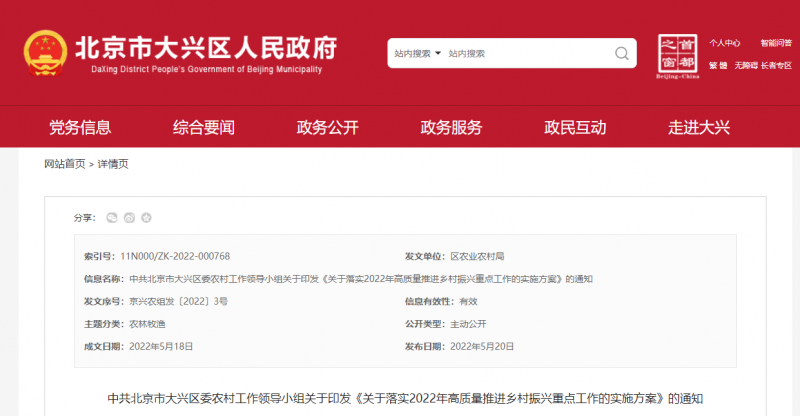This screenshot has height=416, width=800.
Task: Select validity value 有效
Action: coord(468,301)
